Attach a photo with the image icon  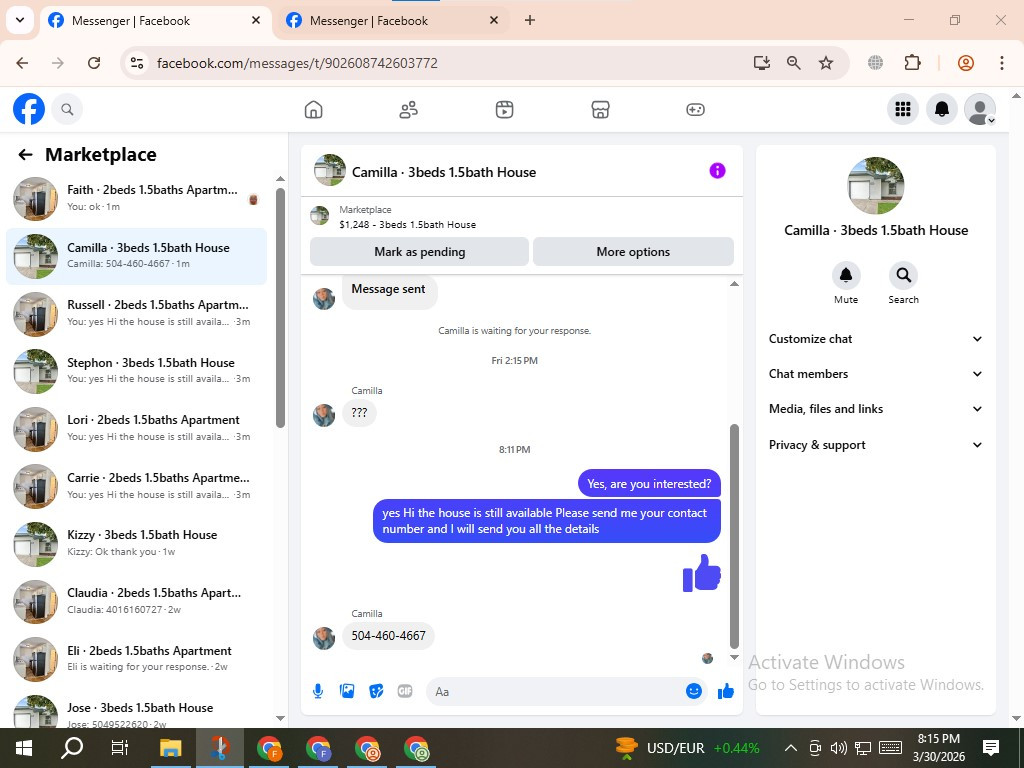tap(347, 691)
